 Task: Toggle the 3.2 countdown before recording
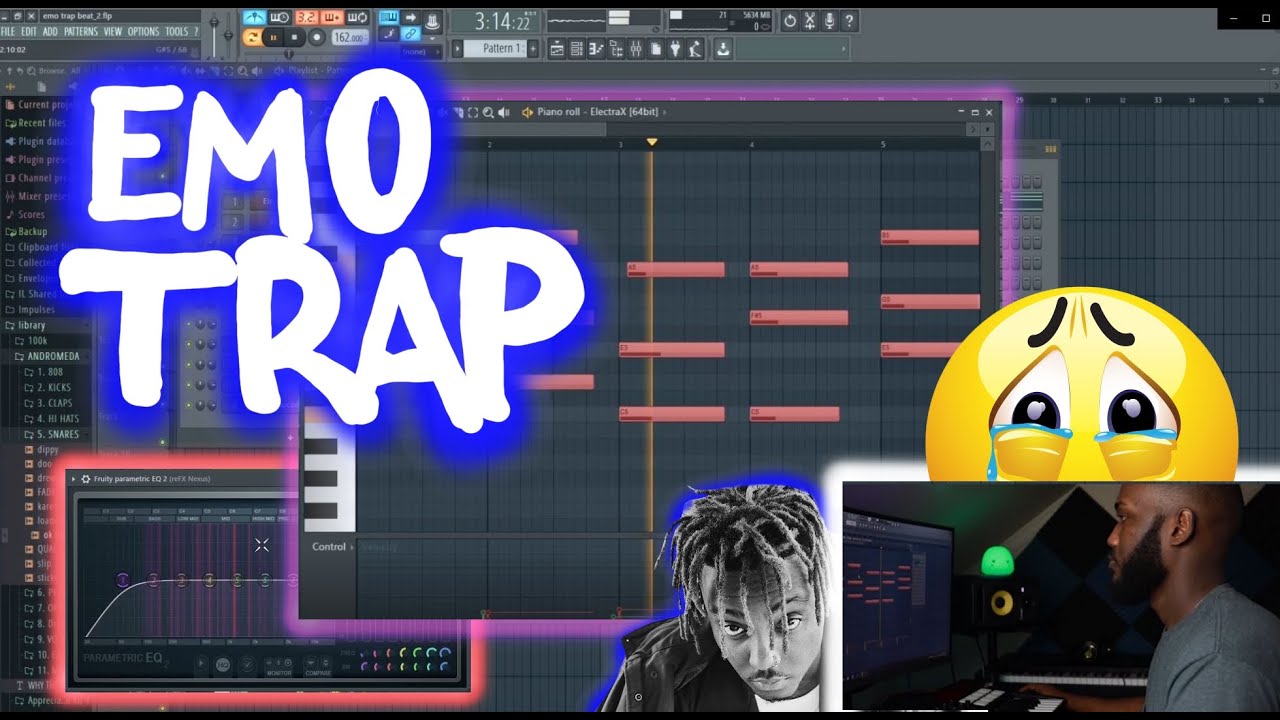point(306,17)
